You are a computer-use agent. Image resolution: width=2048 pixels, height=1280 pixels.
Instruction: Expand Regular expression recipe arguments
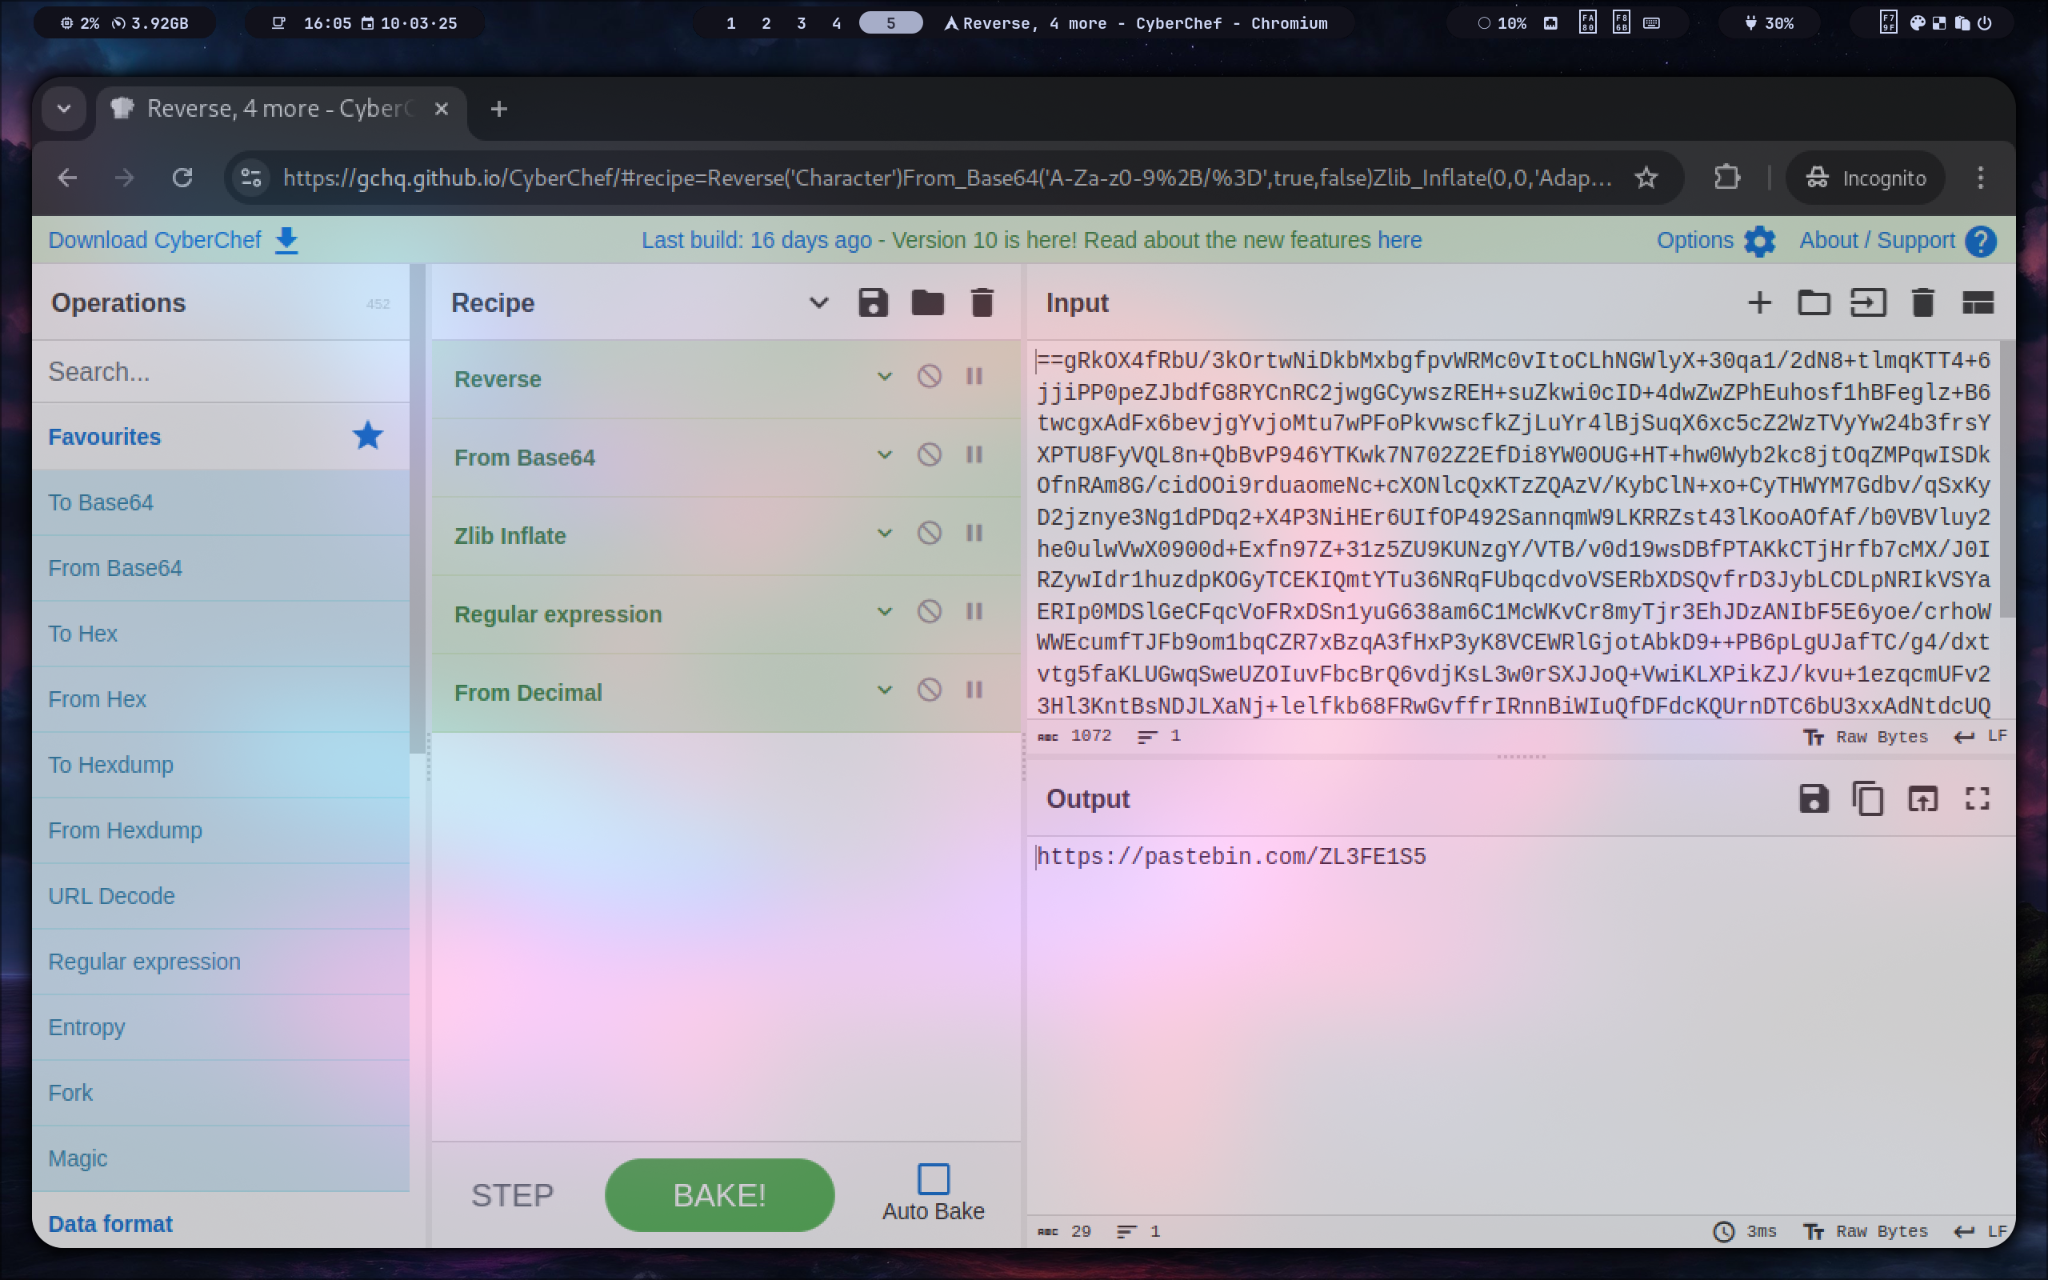click(884, 611)
